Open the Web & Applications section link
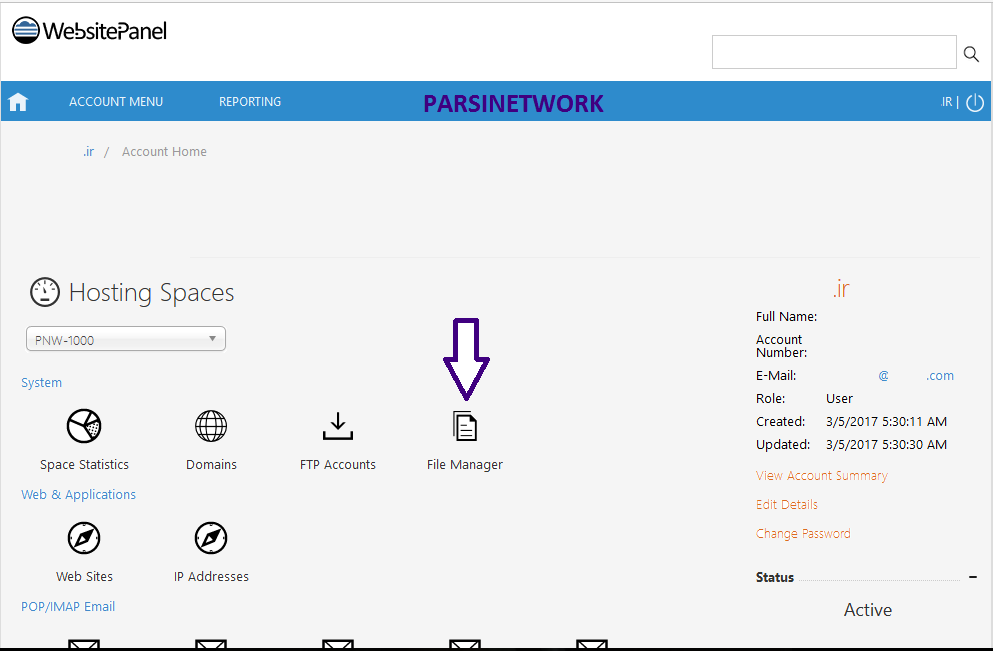This screenshot has width=993, height=651. [78, 495]
